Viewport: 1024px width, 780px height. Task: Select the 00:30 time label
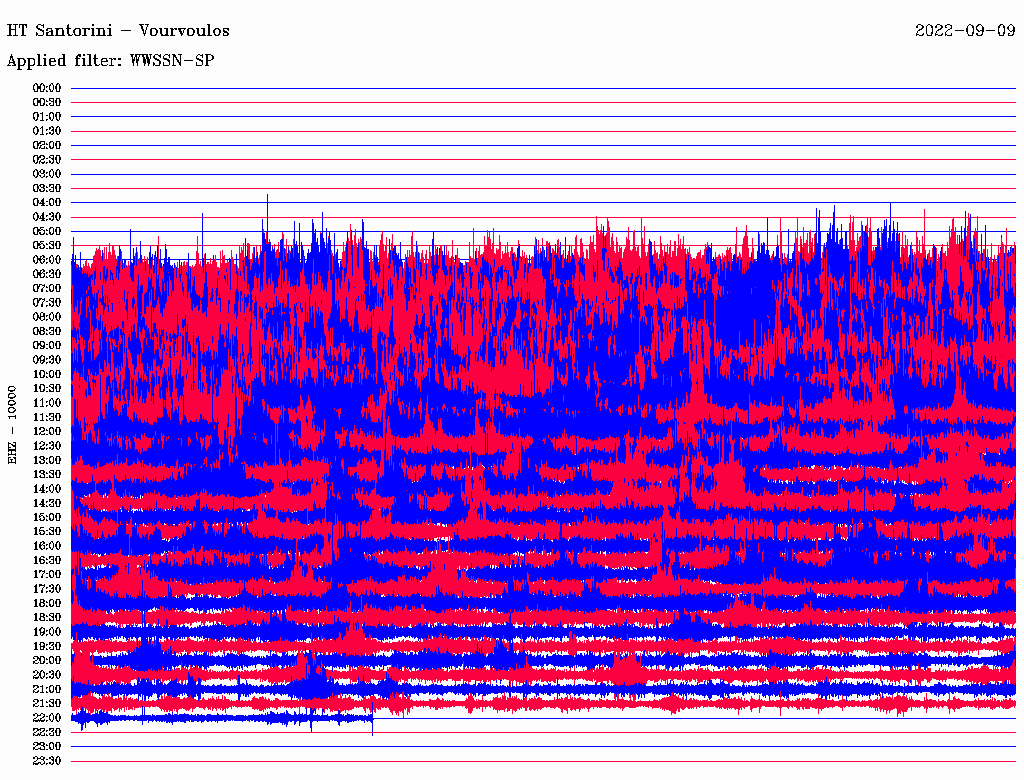pyautogui.click(x=47, y=102)
